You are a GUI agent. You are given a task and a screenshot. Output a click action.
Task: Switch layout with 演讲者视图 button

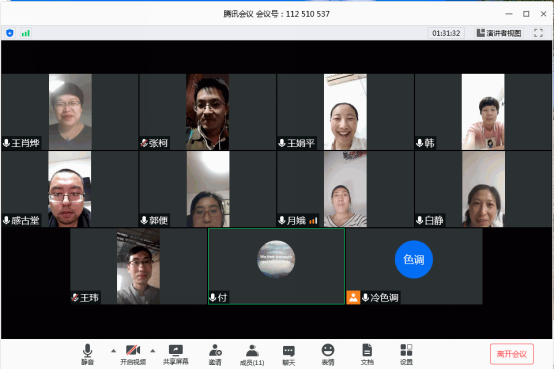(499, 33)
